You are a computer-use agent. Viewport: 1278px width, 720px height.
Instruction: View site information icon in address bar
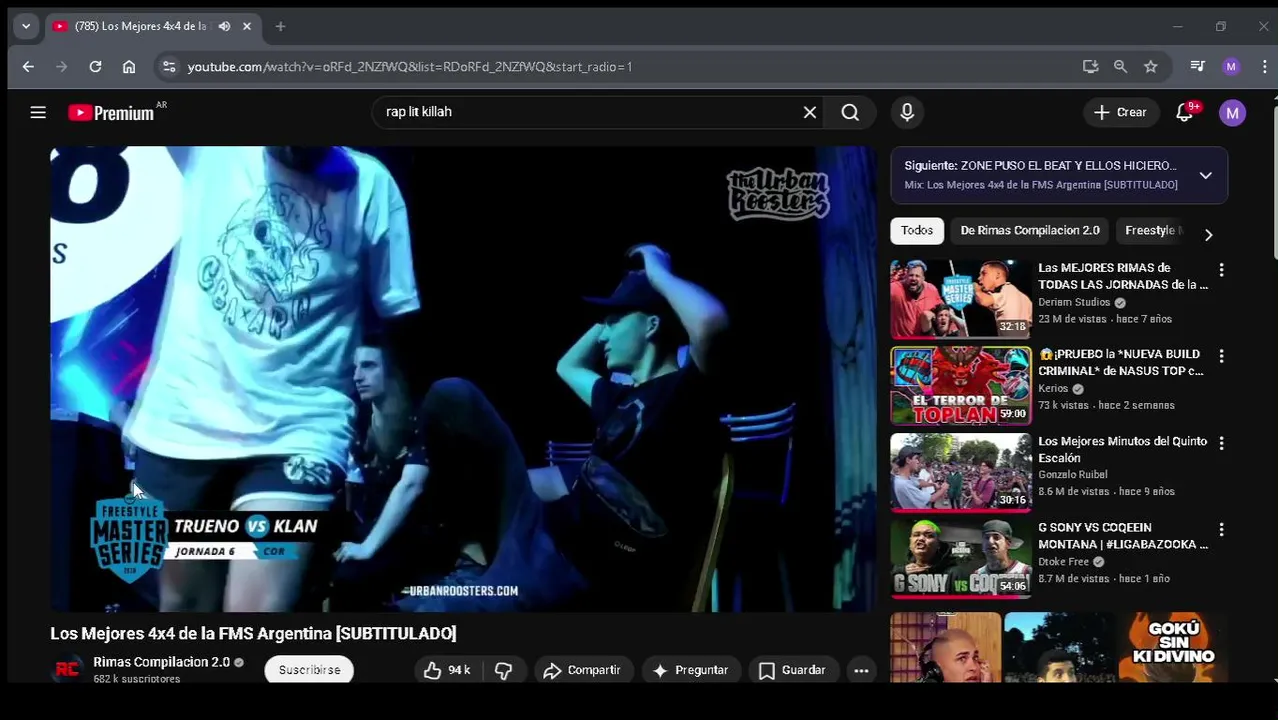(169, 66)
